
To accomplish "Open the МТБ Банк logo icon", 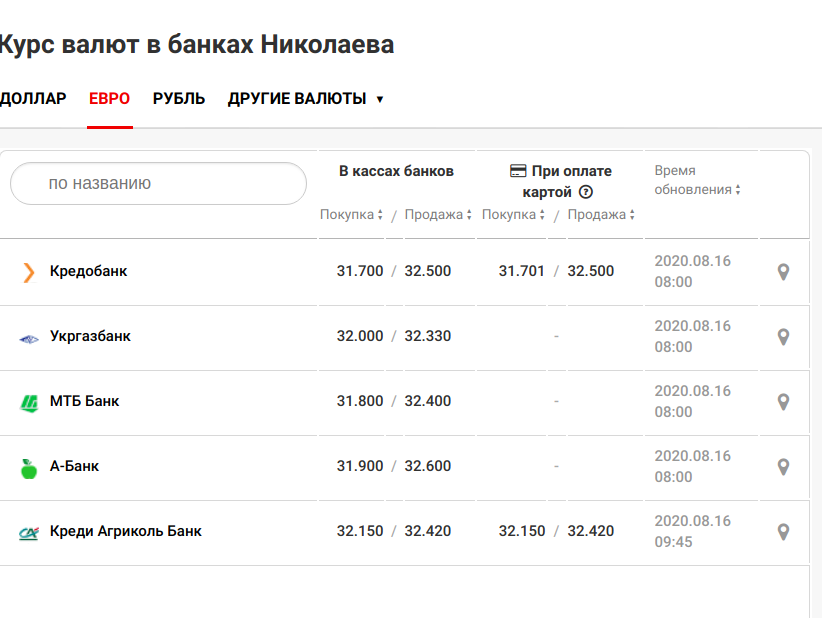I will (29, 403).
